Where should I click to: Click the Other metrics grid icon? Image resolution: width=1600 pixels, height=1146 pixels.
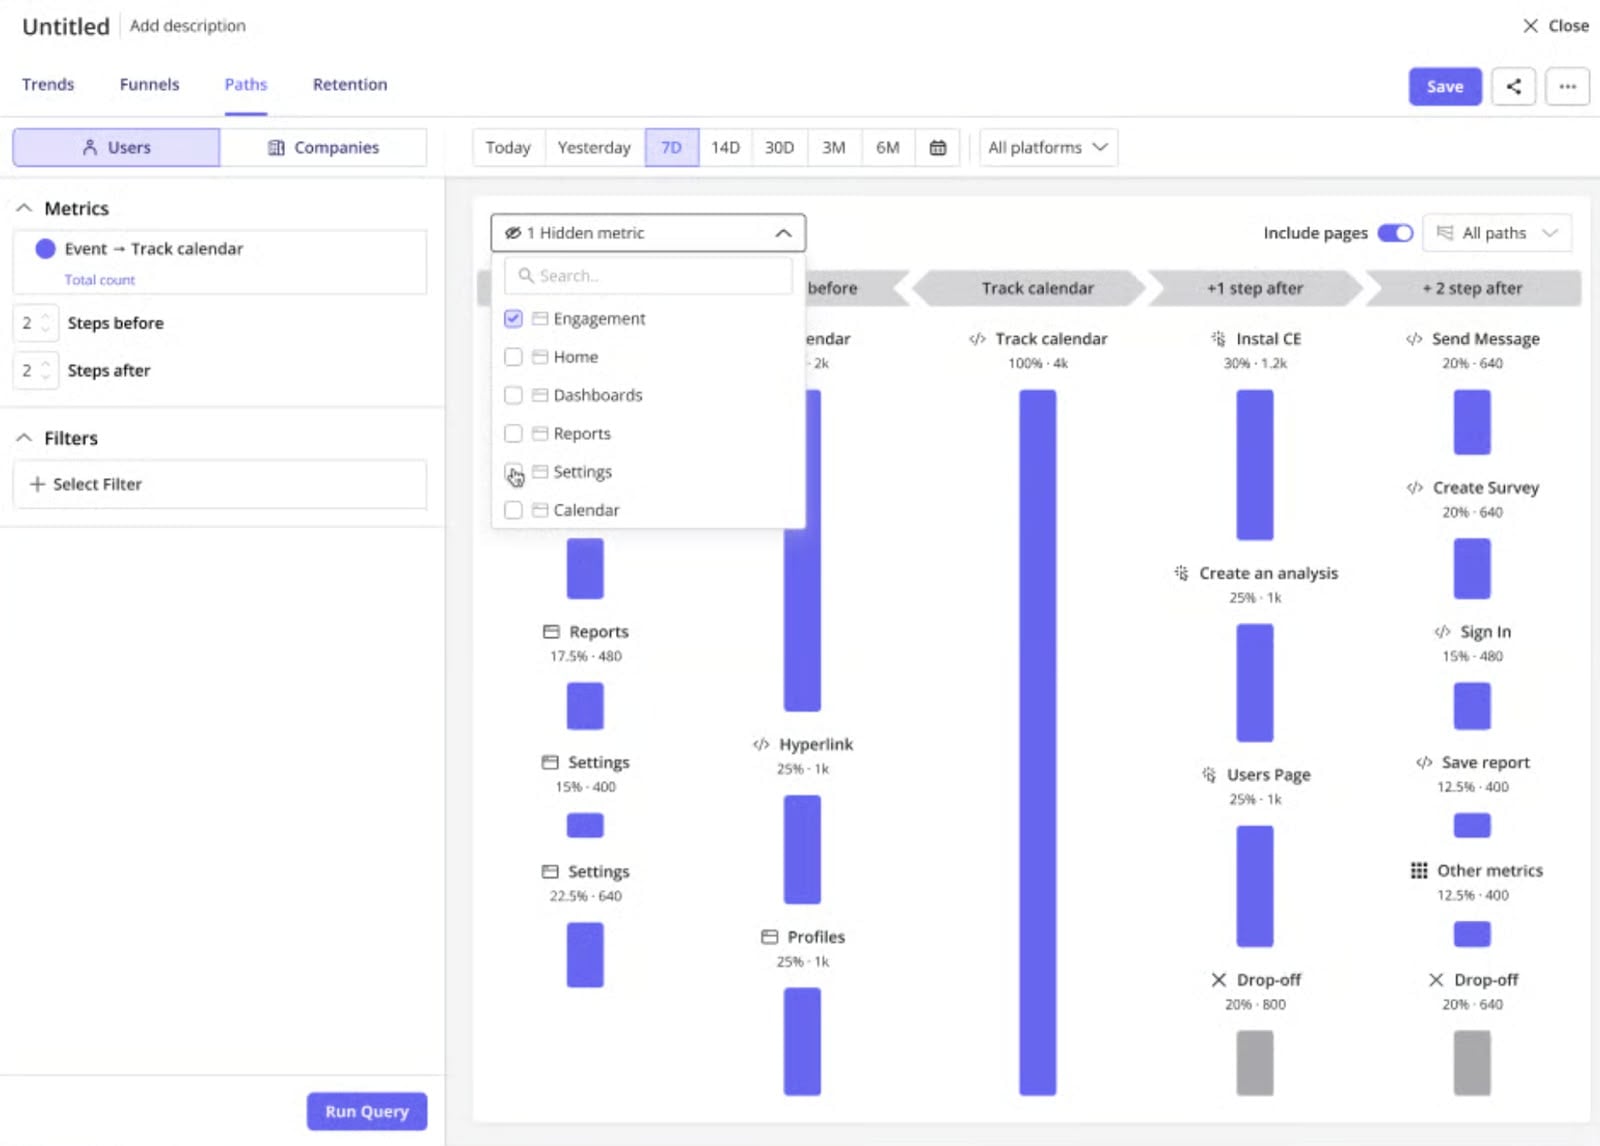(1419, 871)
